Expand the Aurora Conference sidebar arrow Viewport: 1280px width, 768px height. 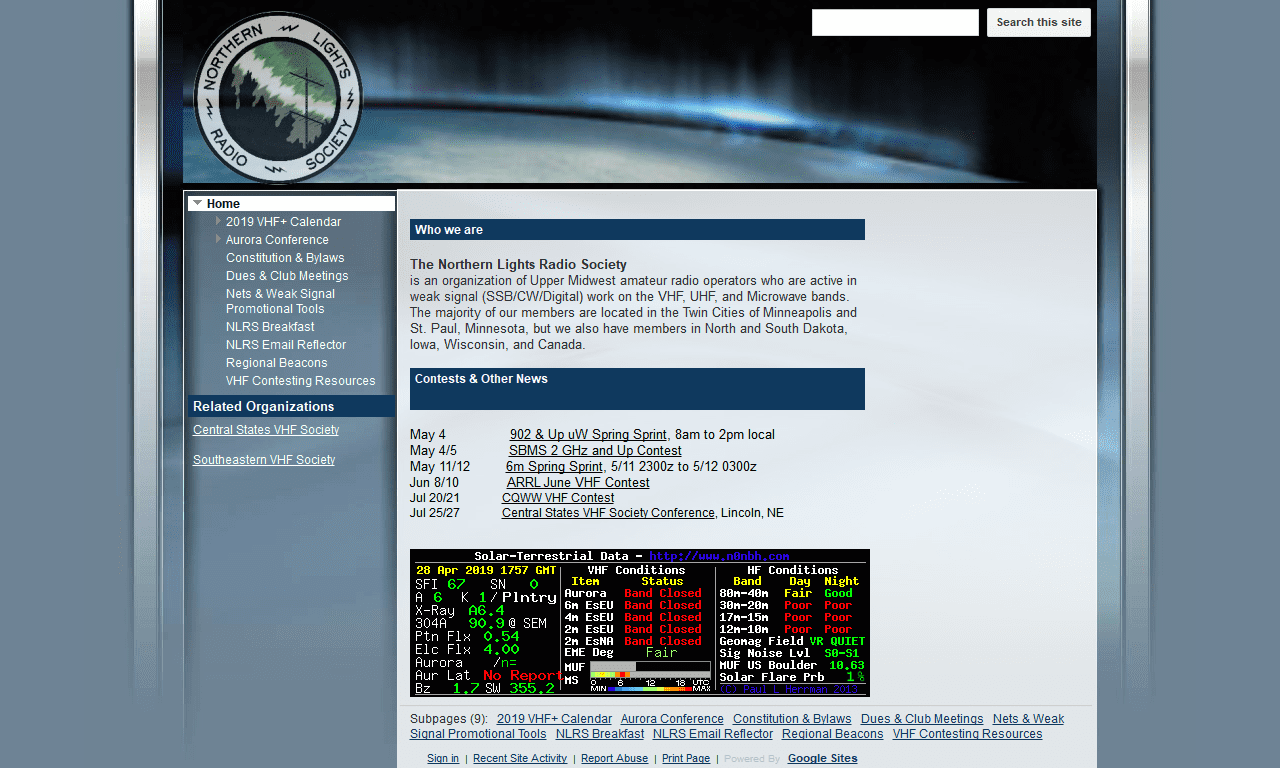coord(218,239)
